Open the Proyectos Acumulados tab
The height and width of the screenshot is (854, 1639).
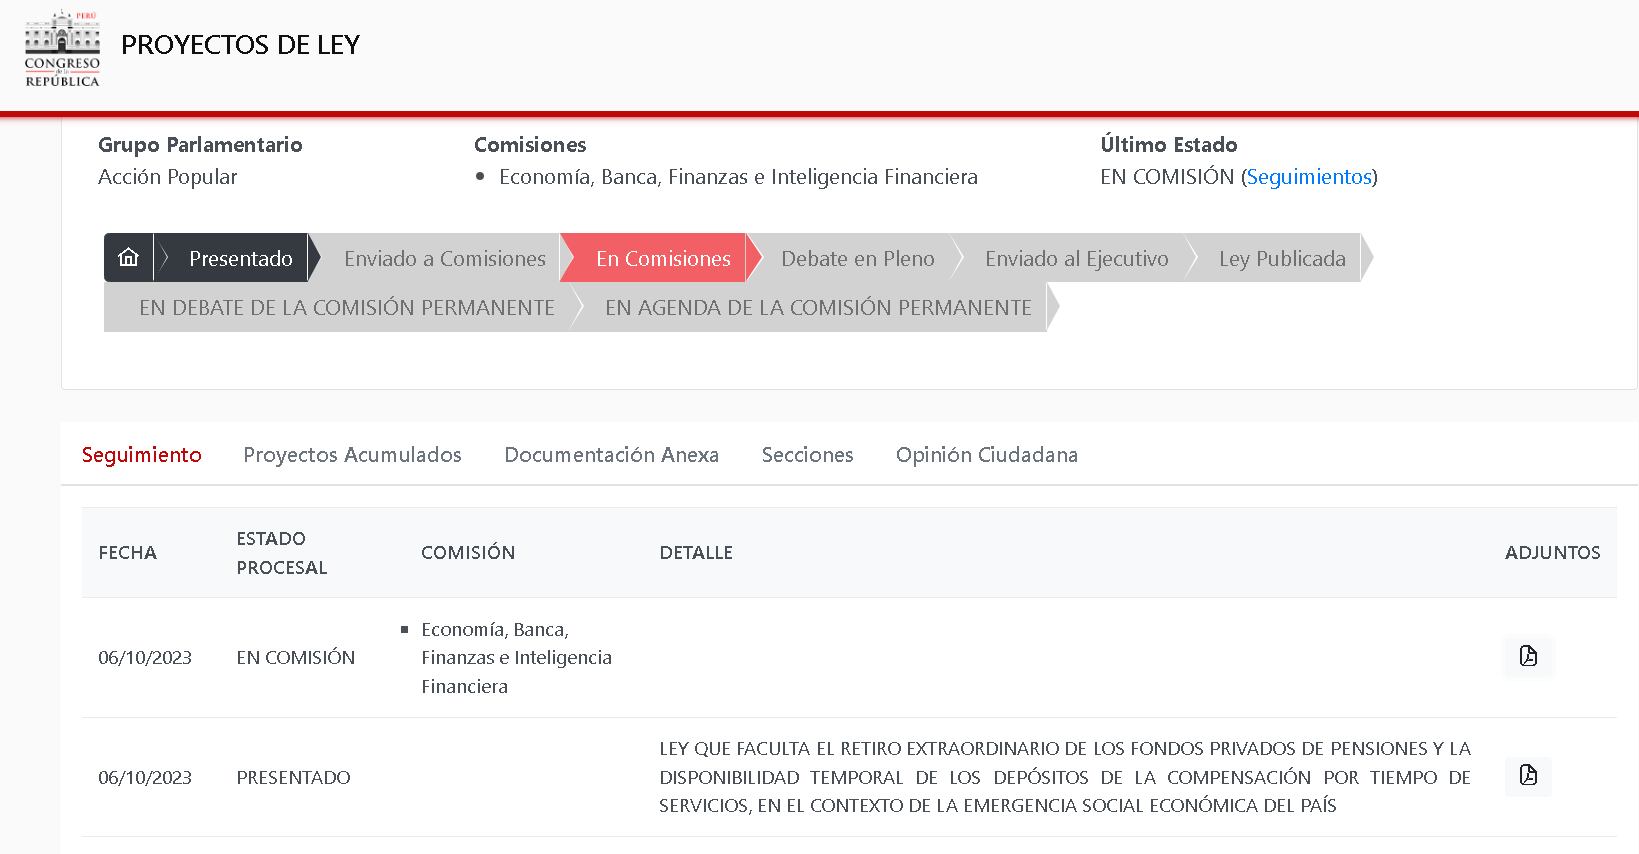click(352, 455)
